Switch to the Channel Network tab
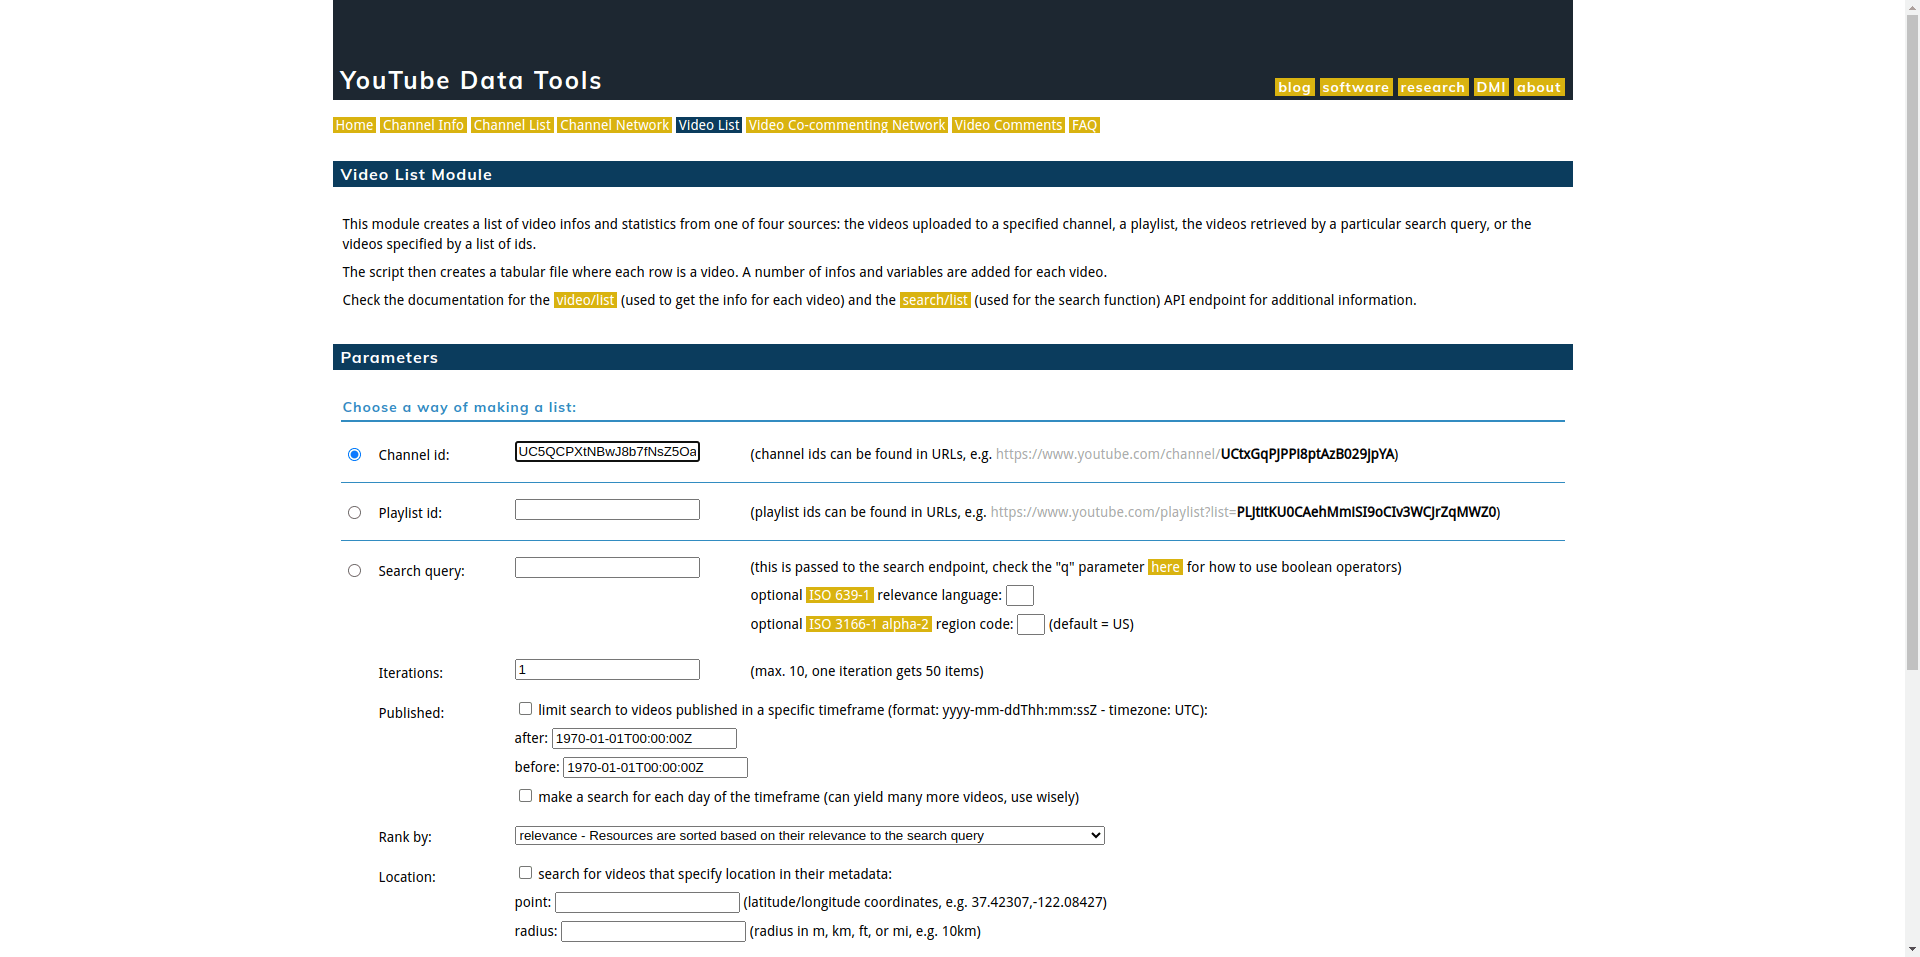 point(613,125)
